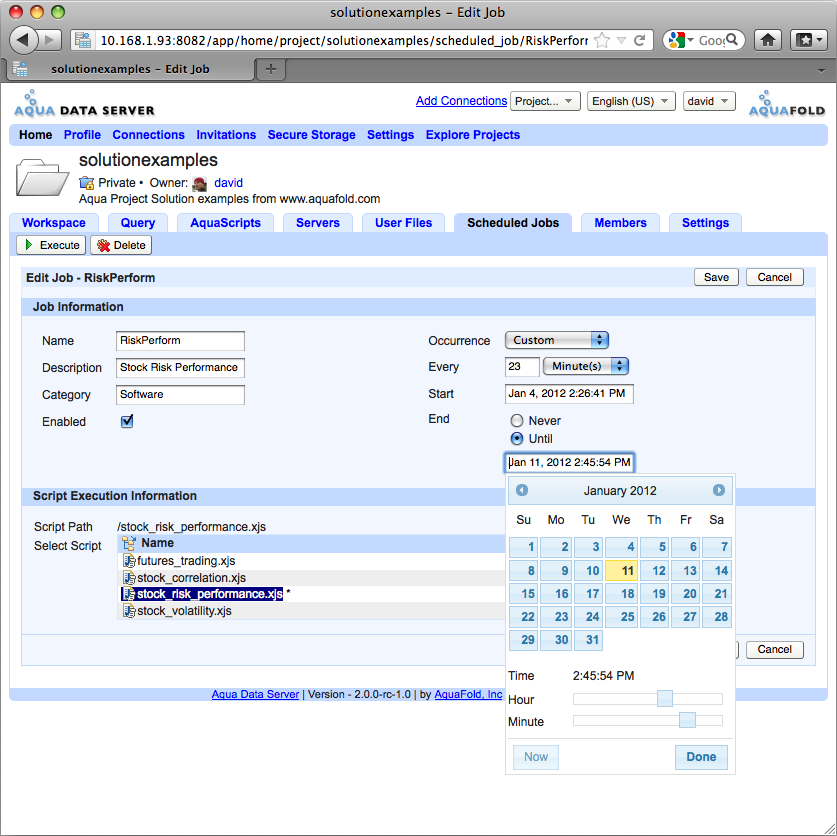Open the bookmarks menu icon
Screen dimensions: 837x836
[809, 40]
